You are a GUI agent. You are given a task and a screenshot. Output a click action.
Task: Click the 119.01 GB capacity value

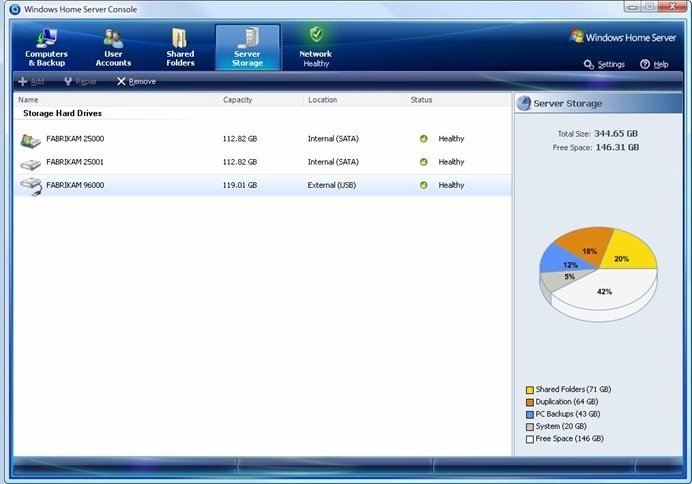tap(240, 185)
